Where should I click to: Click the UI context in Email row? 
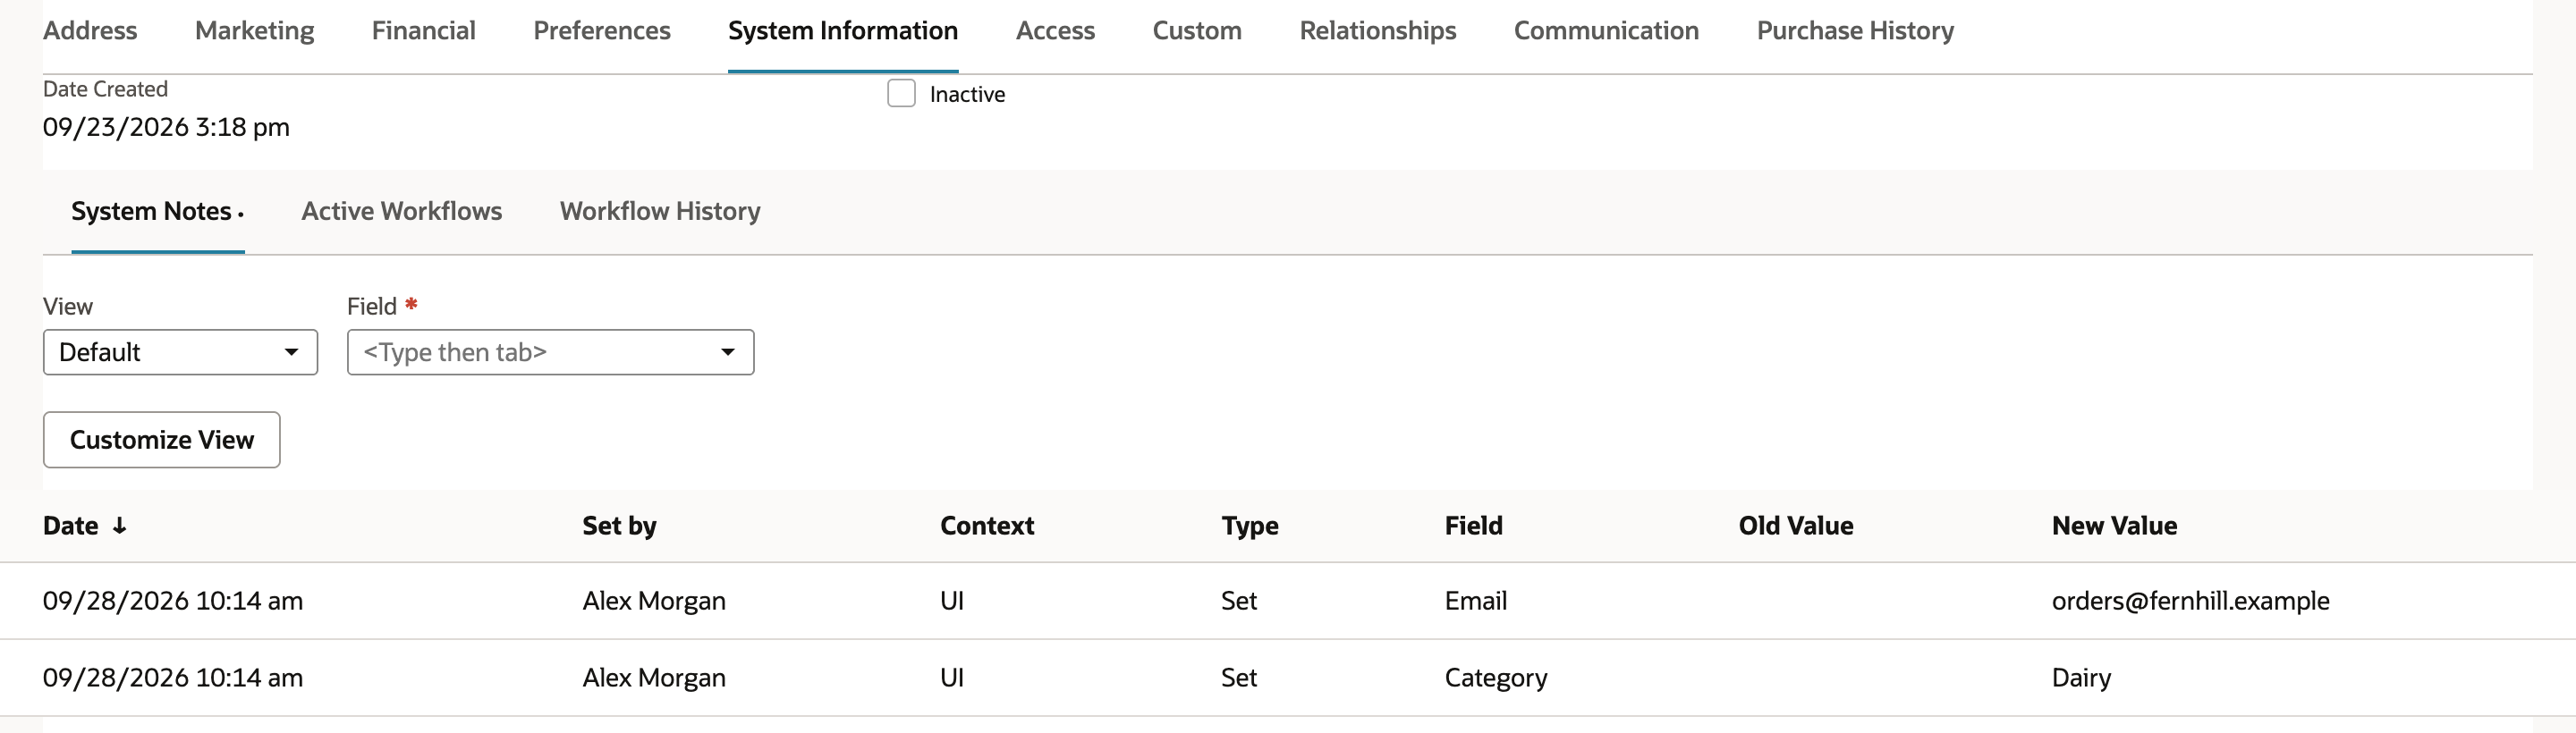[951, 601]
